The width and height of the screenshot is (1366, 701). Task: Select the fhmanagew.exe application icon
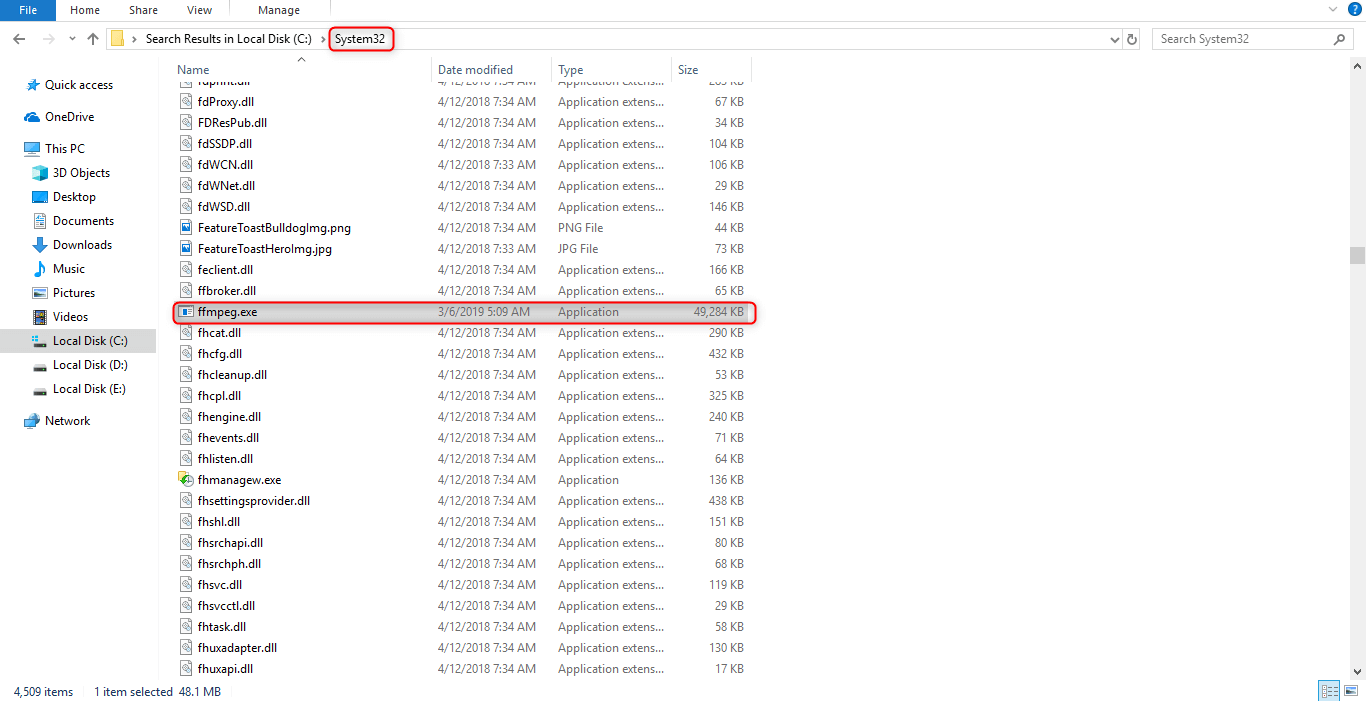pyautogui.click(x=186, y=480)
